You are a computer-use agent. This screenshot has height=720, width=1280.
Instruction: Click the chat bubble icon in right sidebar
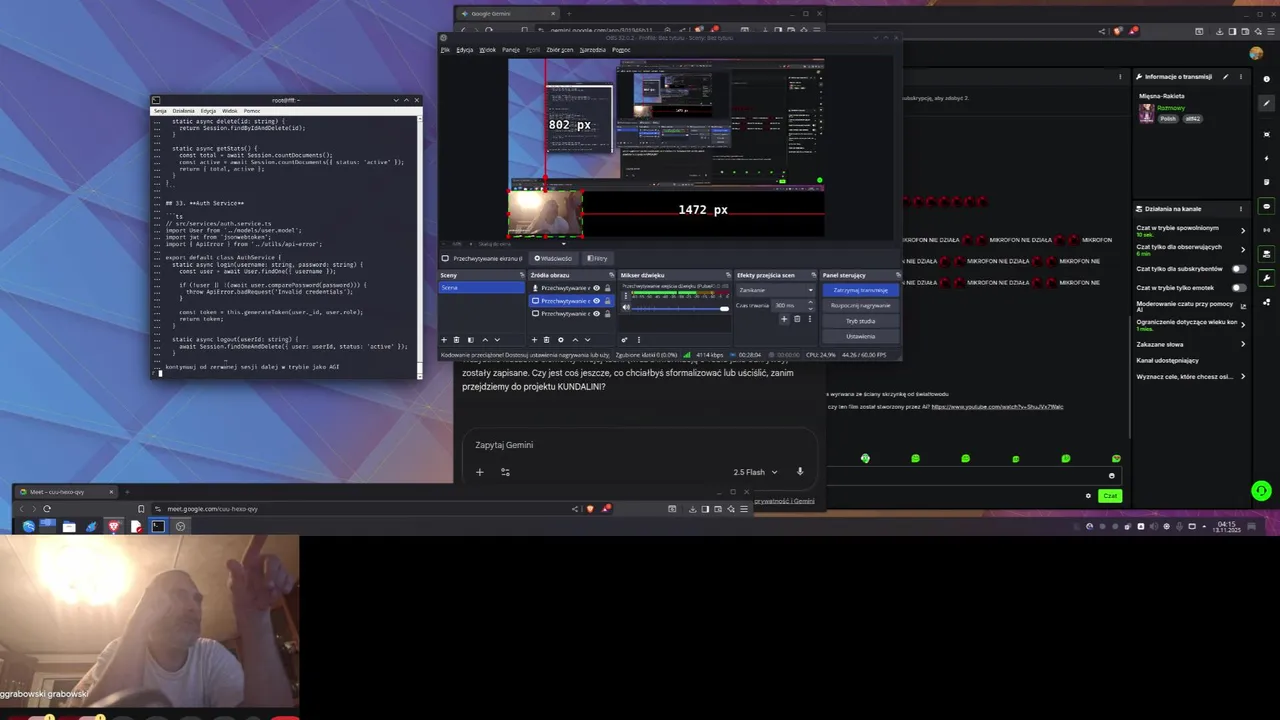[1267, 206]
